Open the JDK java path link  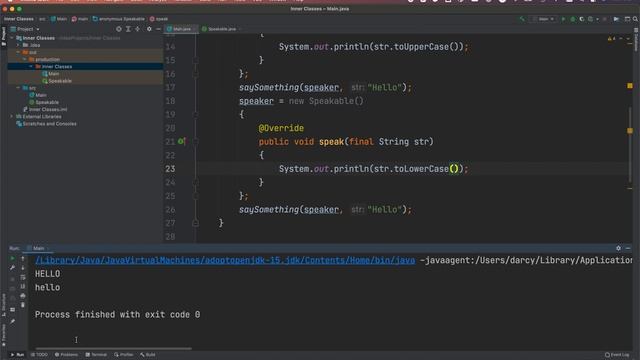225,260
